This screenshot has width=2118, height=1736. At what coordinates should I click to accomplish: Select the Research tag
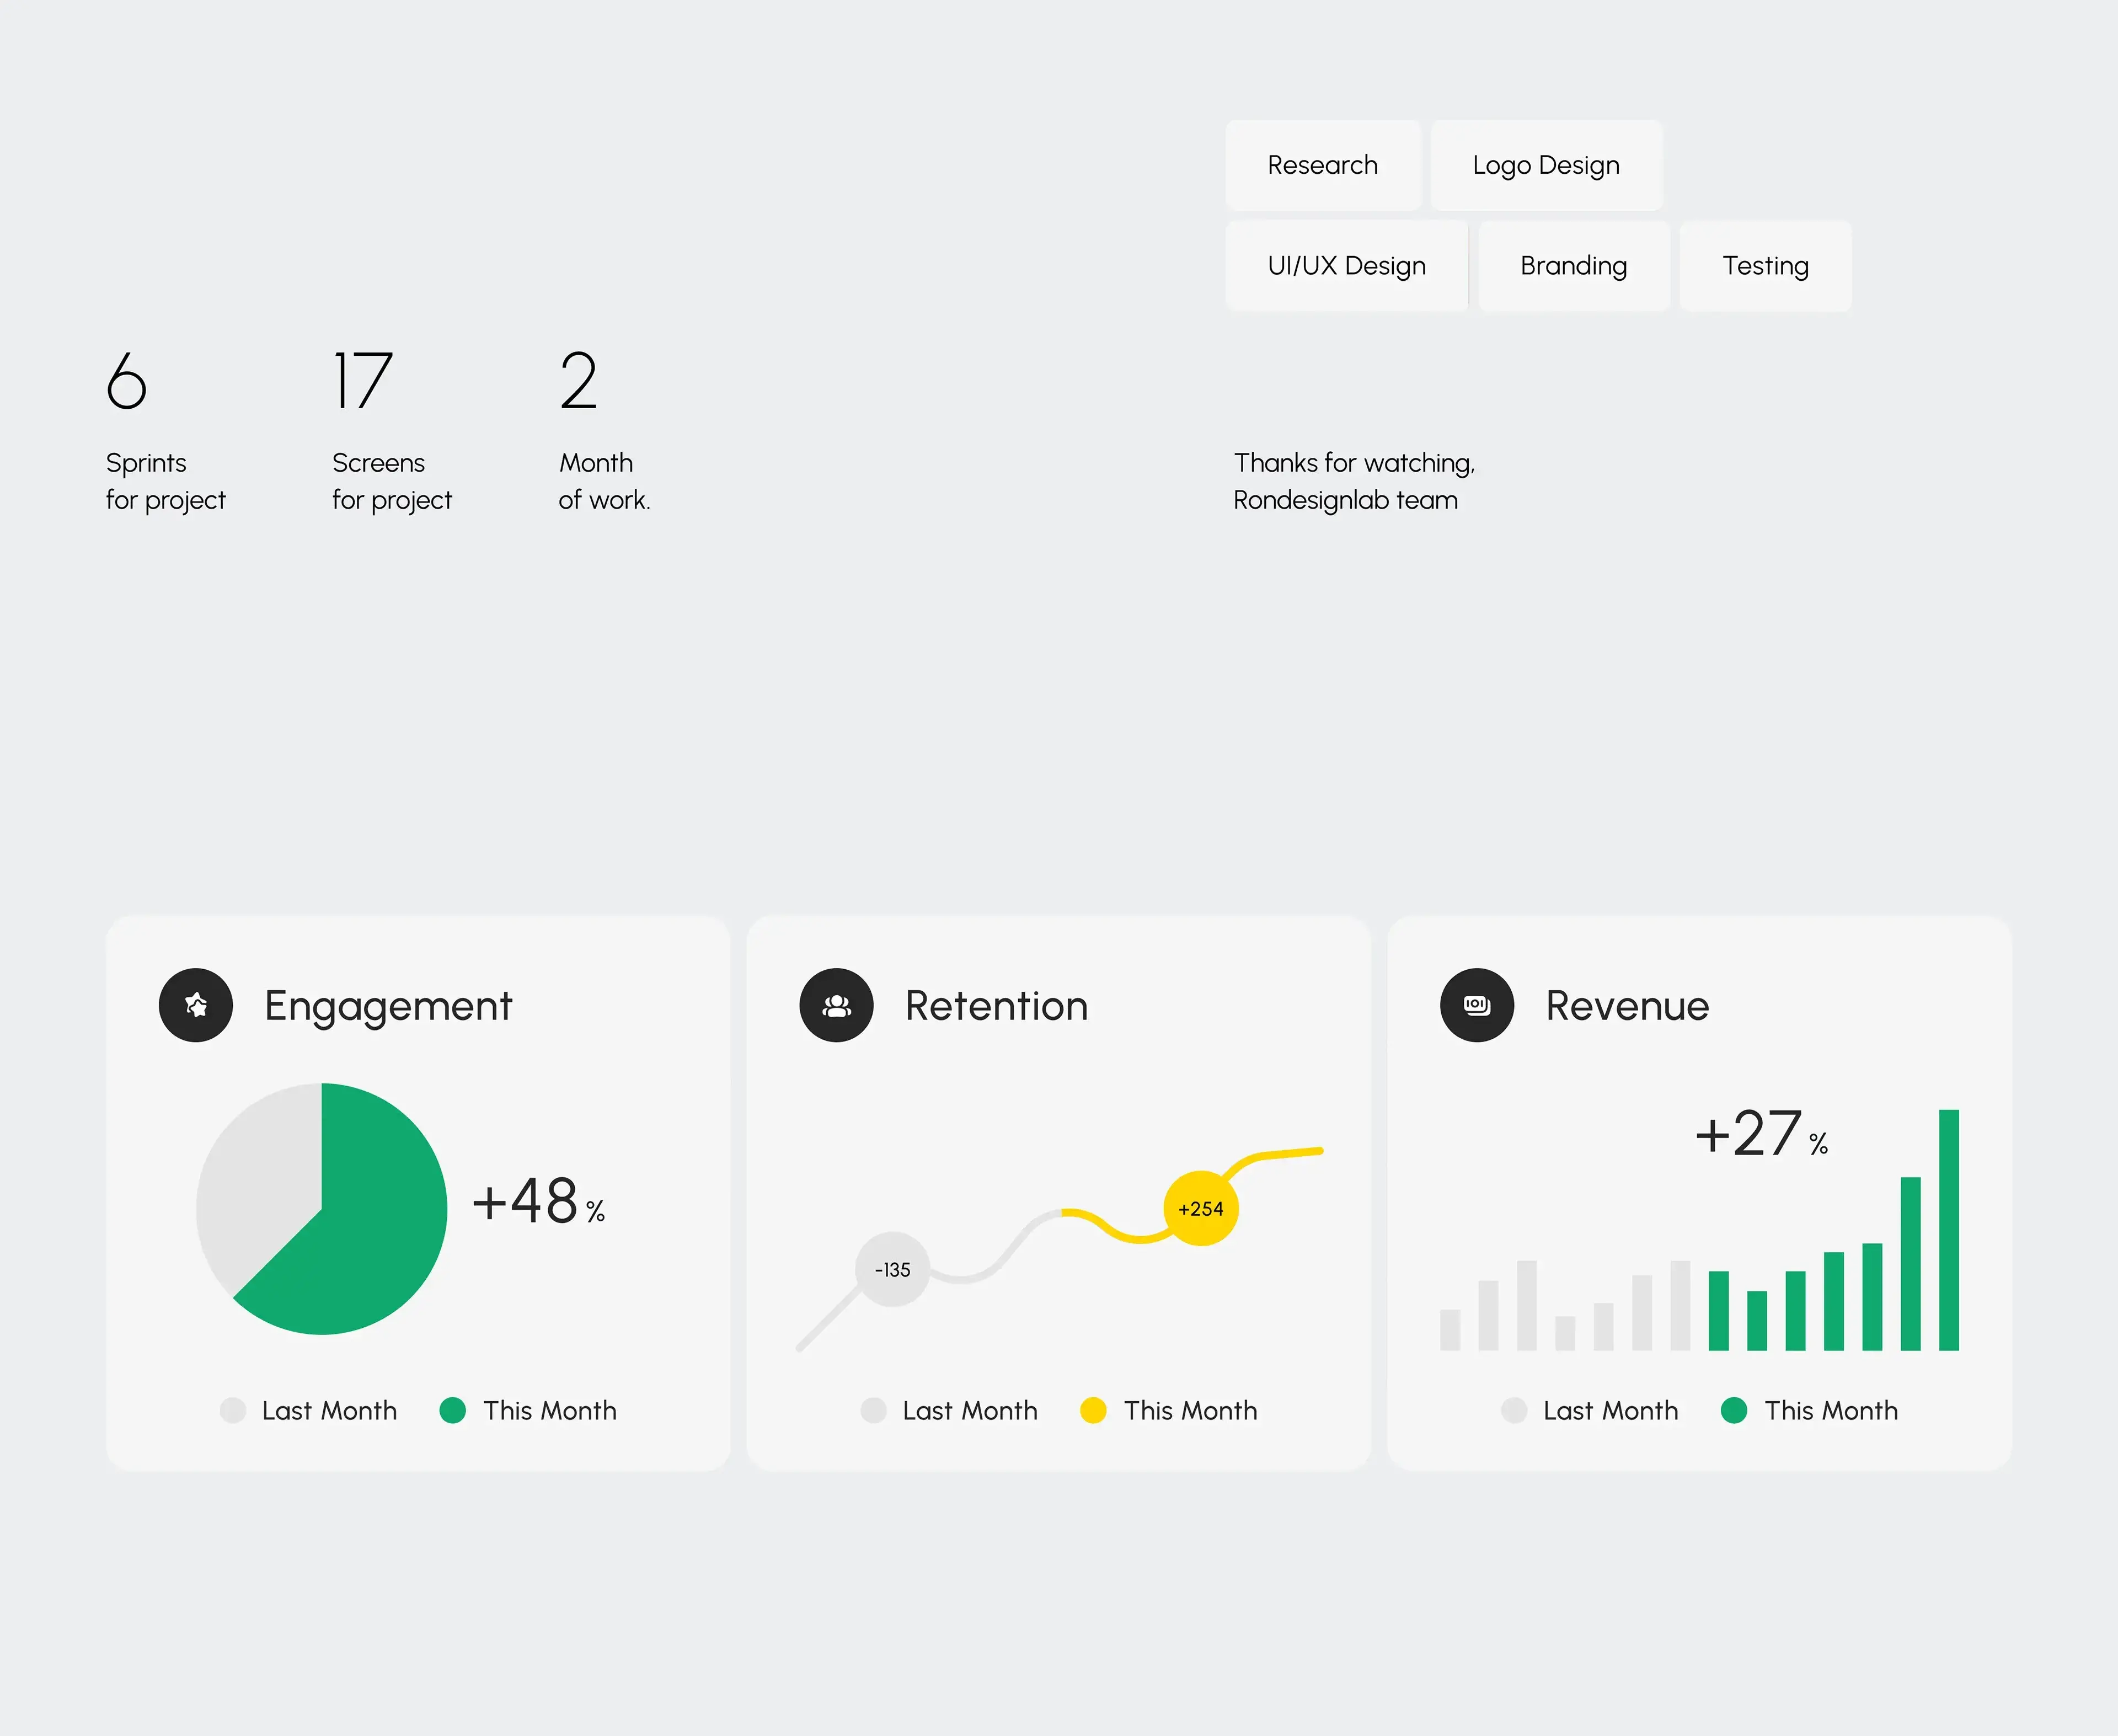point(1322,165)
